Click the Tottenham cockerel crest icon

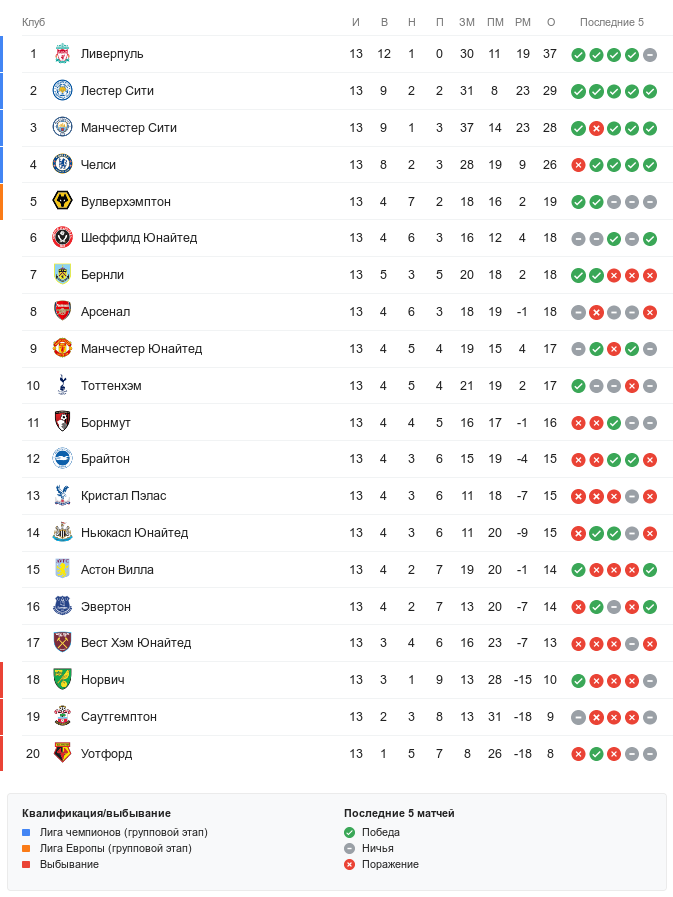point(62,386)
